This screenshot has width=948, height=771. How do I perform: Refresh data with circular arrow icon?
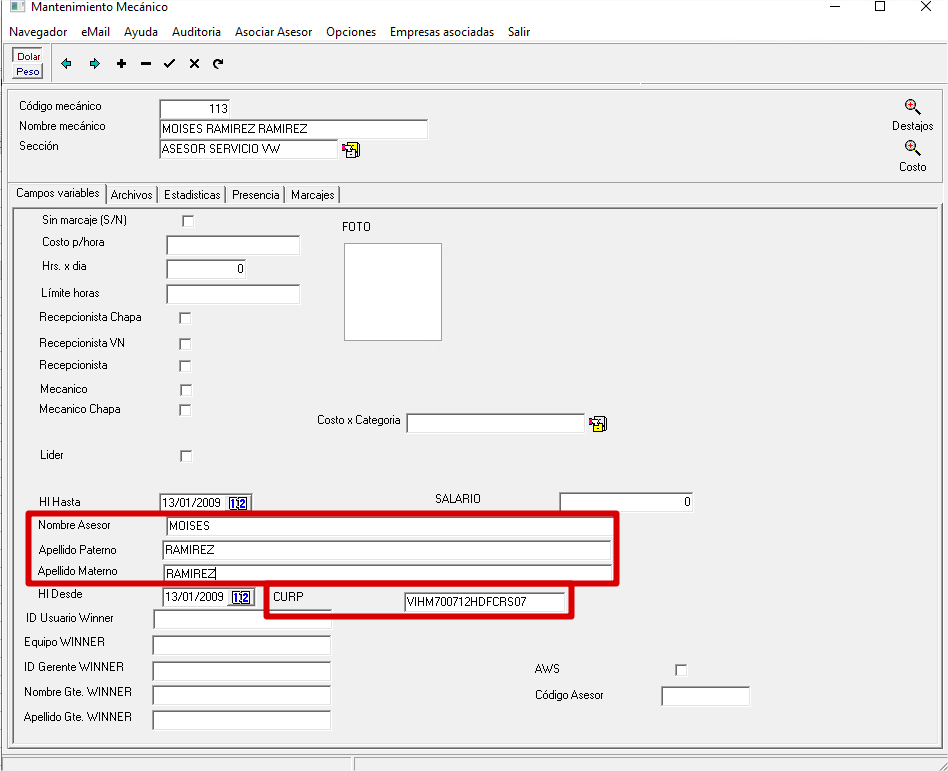(x=218, y=63)
